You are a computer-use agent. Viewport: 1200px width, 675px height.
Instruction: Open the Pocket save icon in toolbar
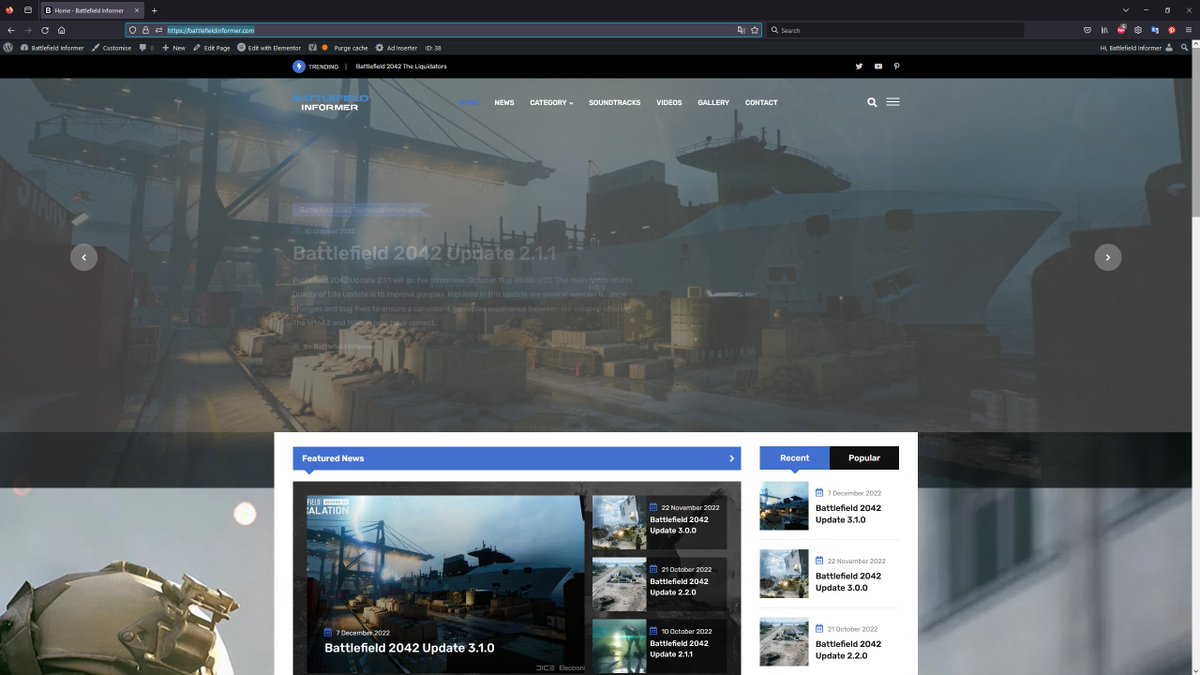point(1087,30)
